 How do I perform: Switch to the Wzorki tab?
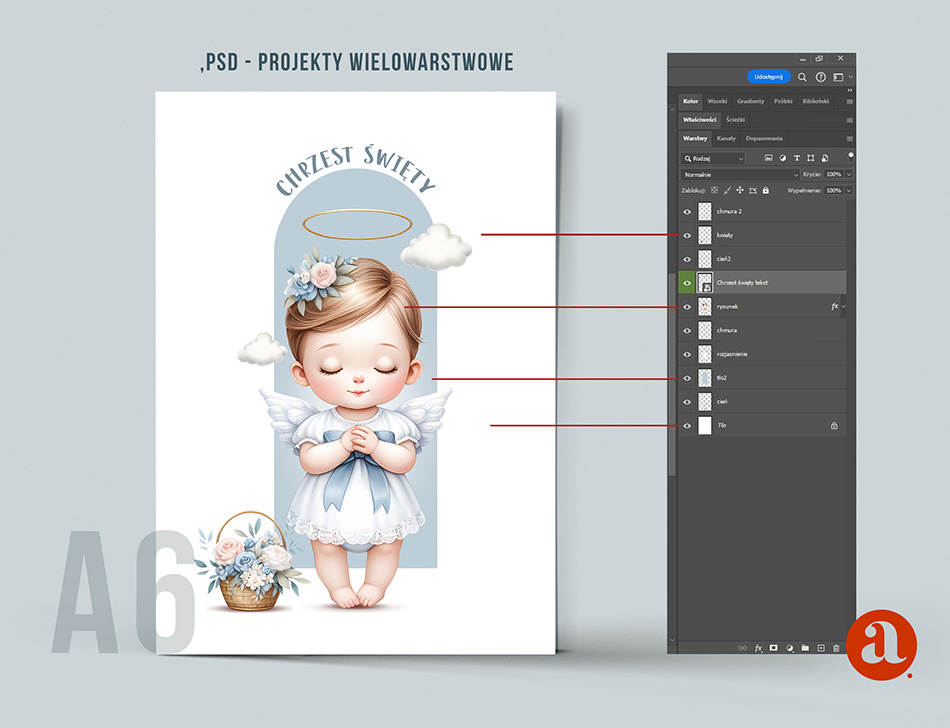pos(717,101)
